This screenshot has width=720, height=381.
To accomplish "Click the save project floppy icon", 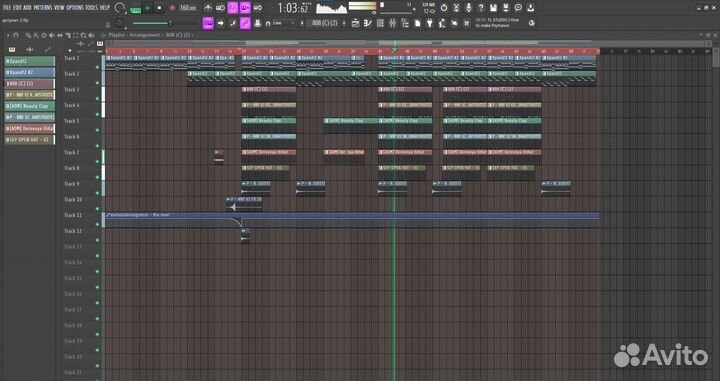I will (493, 8).
